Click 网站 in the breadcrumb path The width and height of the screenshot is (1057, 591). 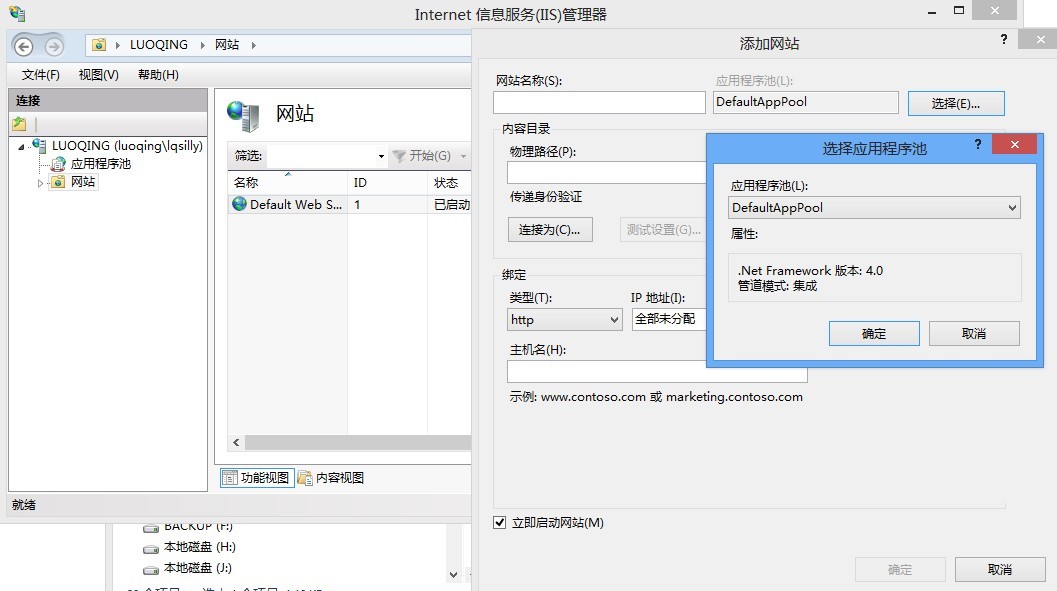(227, 44)
